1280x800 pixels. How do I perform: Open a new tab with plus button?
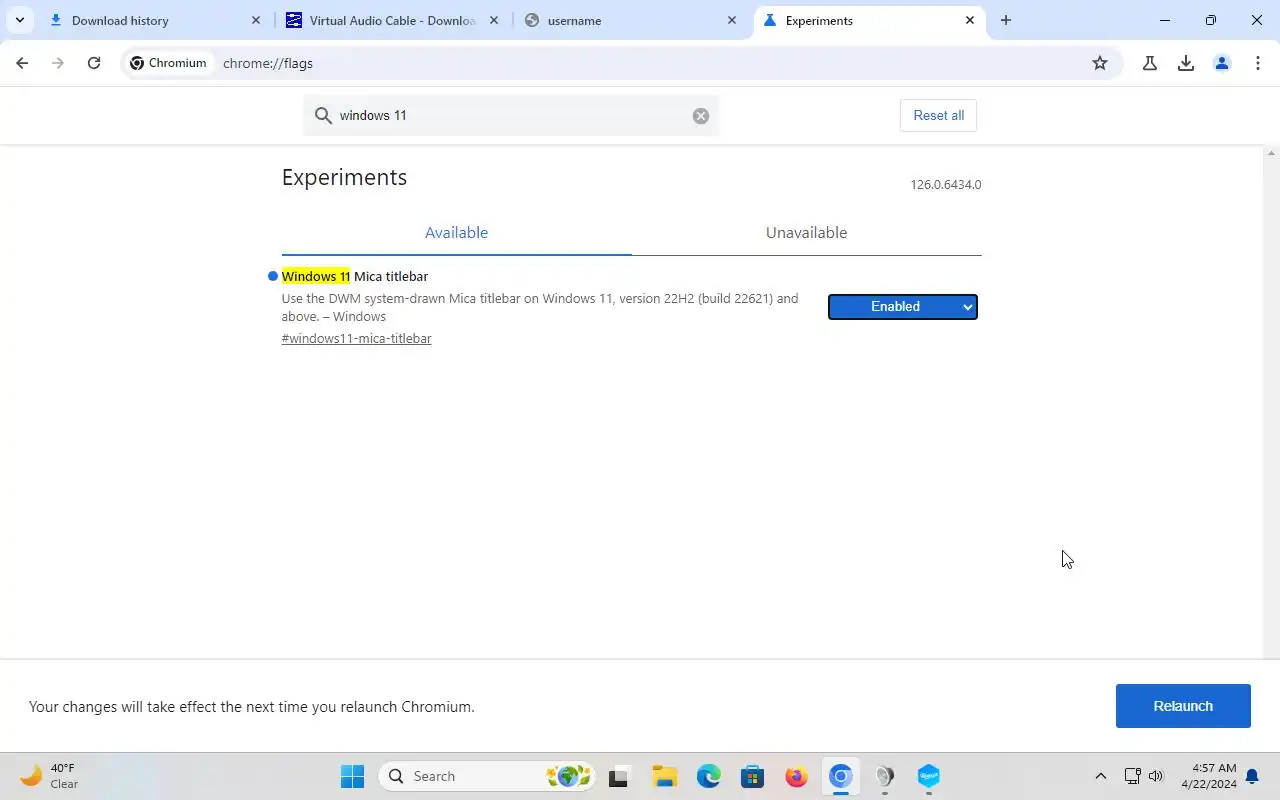(x=1006, y=20)
